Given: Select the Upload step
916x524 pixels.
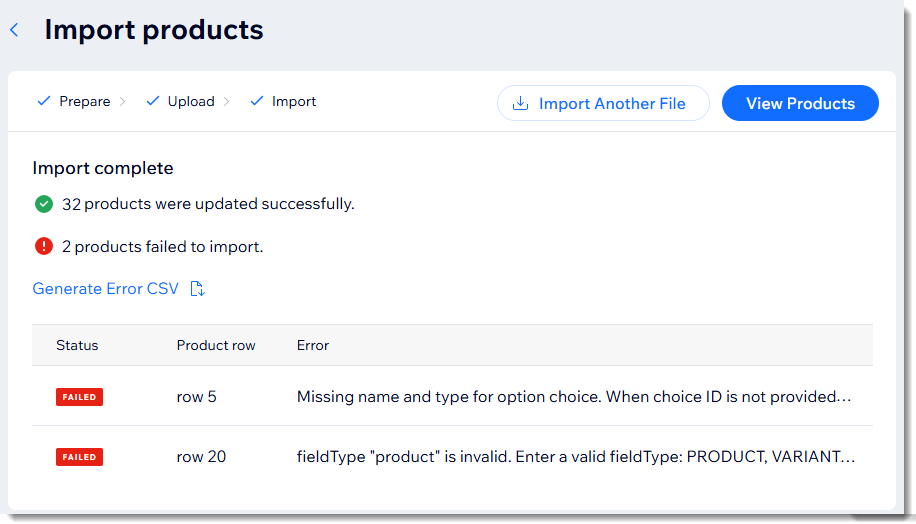Looking at the screenshot, I should [191, 101].
